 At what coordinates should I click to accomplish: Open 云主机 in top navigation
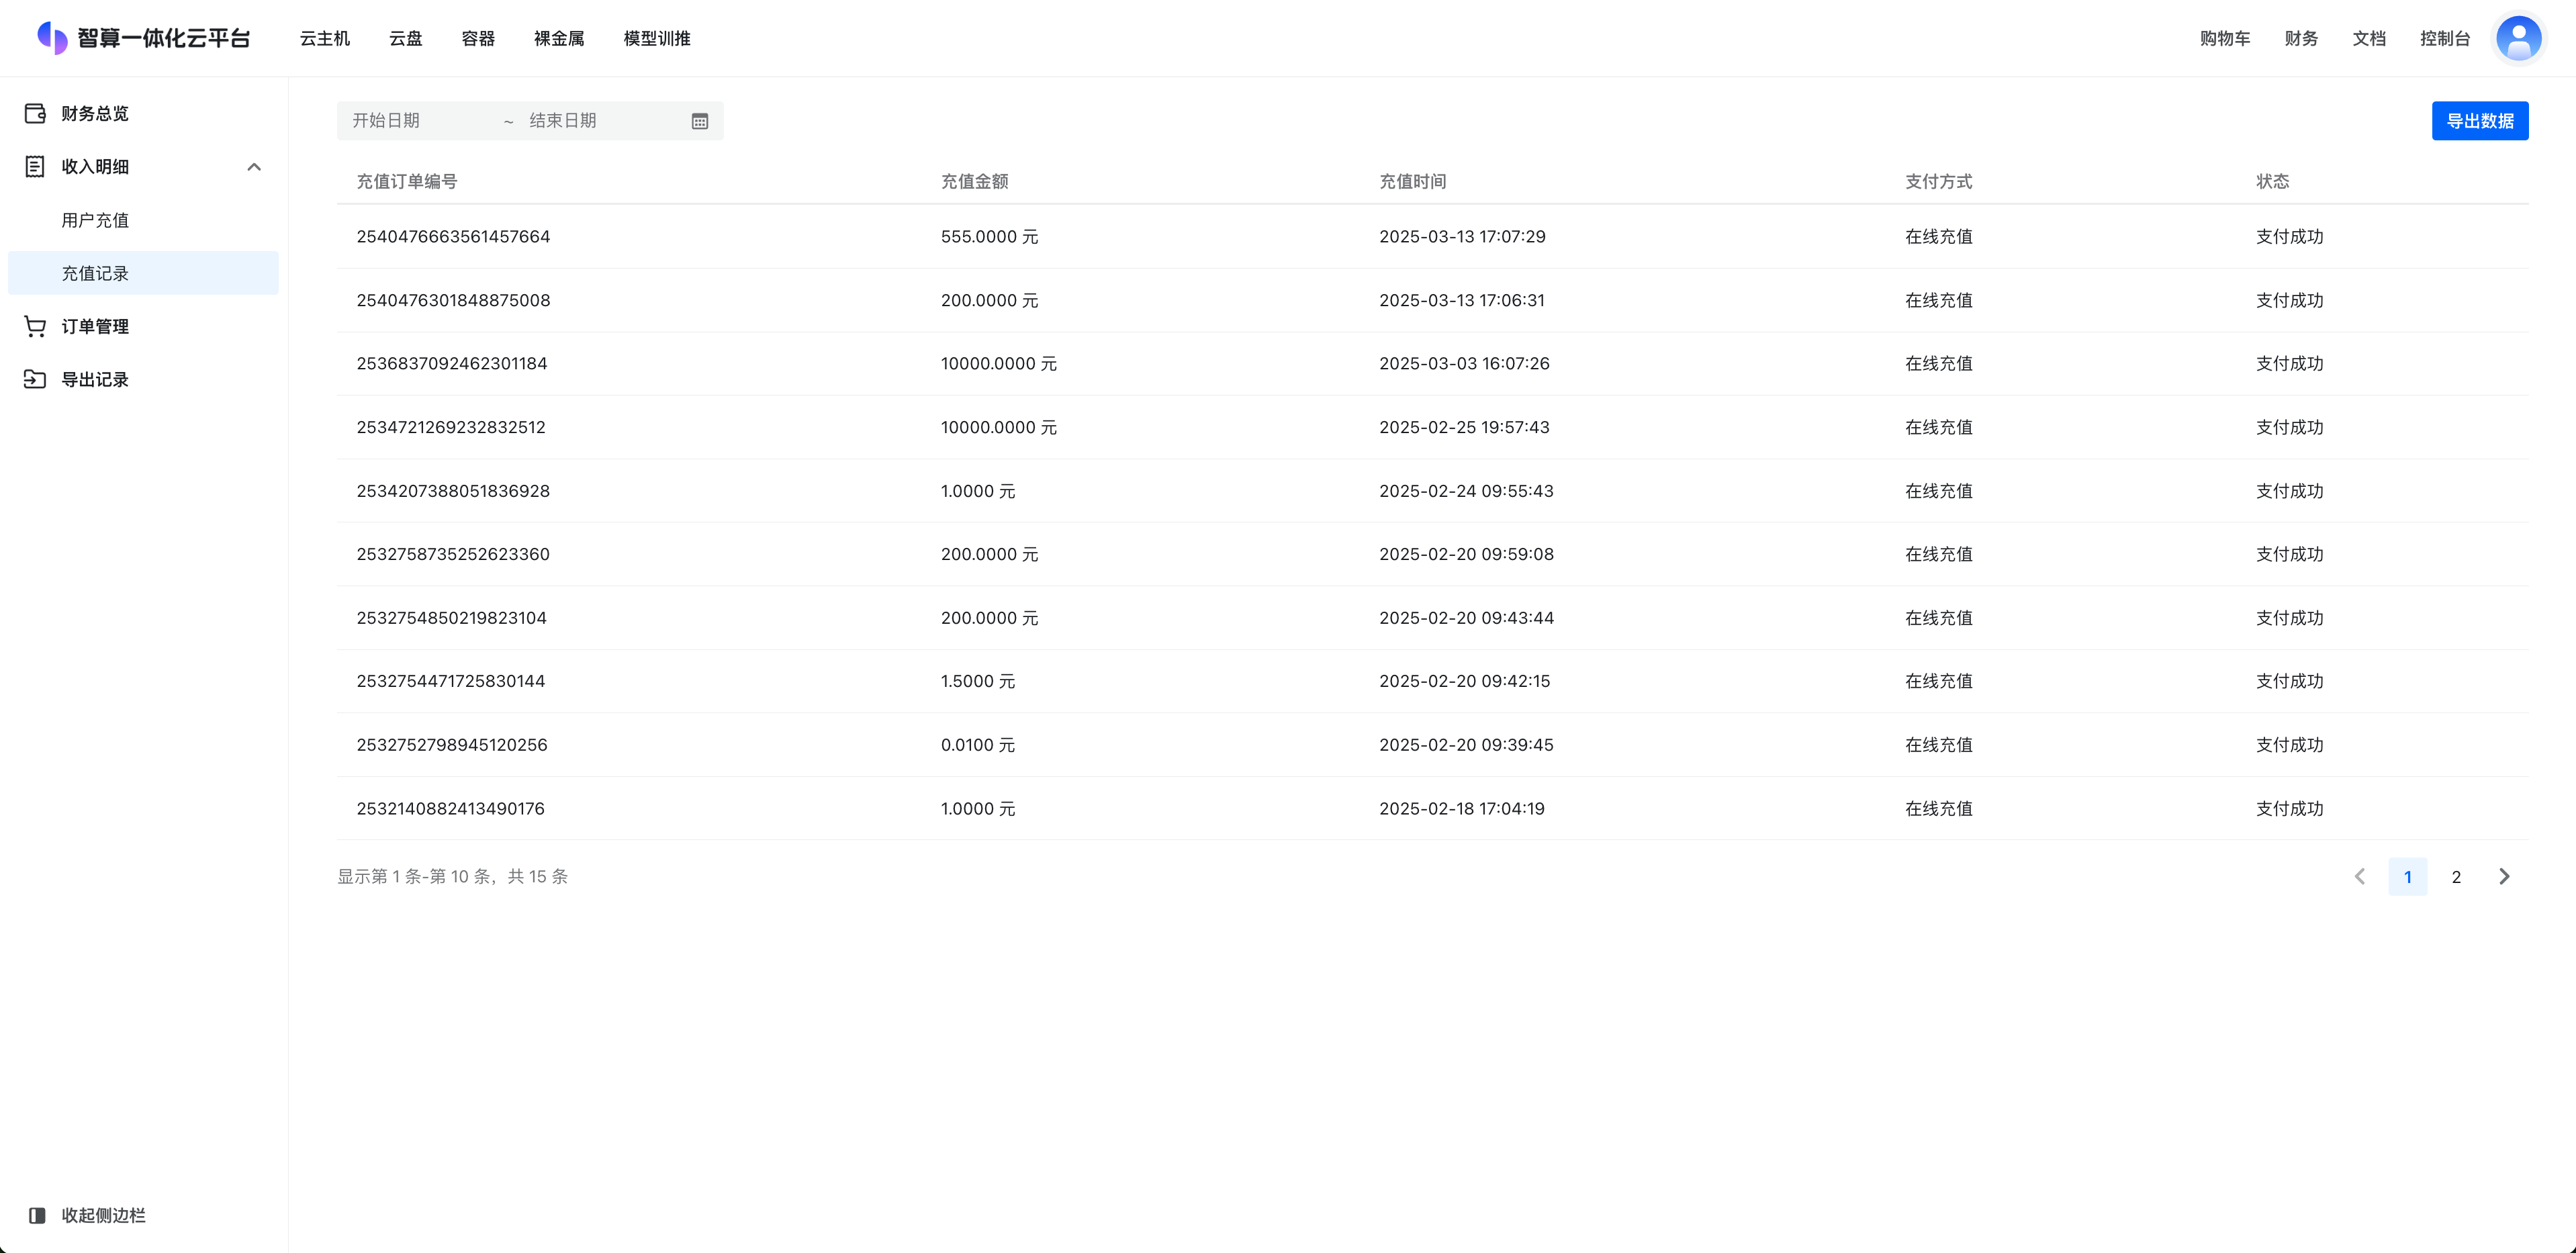(x=325, y=38)
